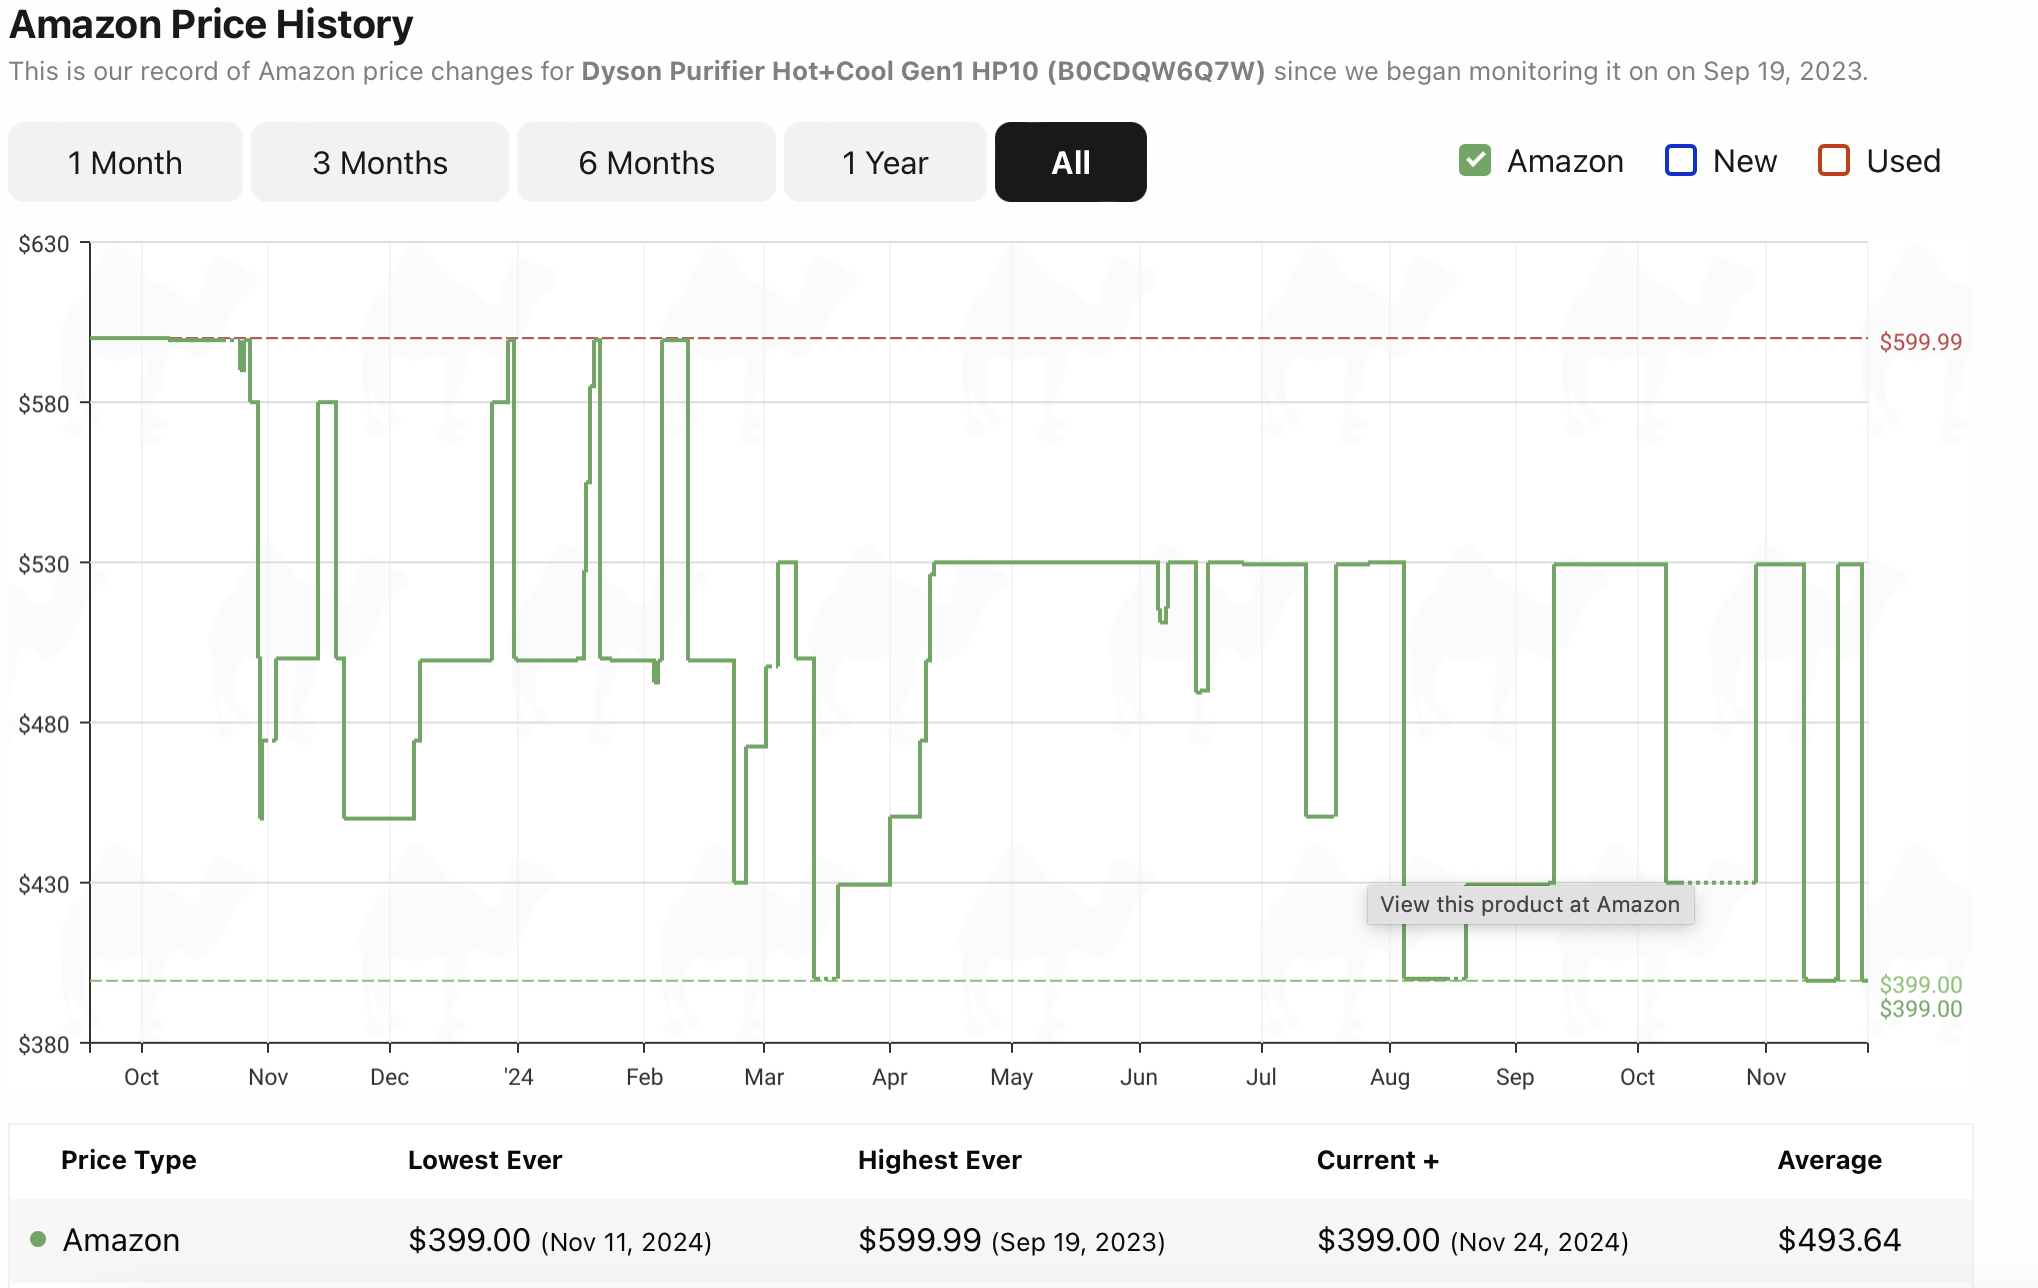2038x1288 pixels.
Task: Click the All time range tab
Action: click(x=1071, y=162)
